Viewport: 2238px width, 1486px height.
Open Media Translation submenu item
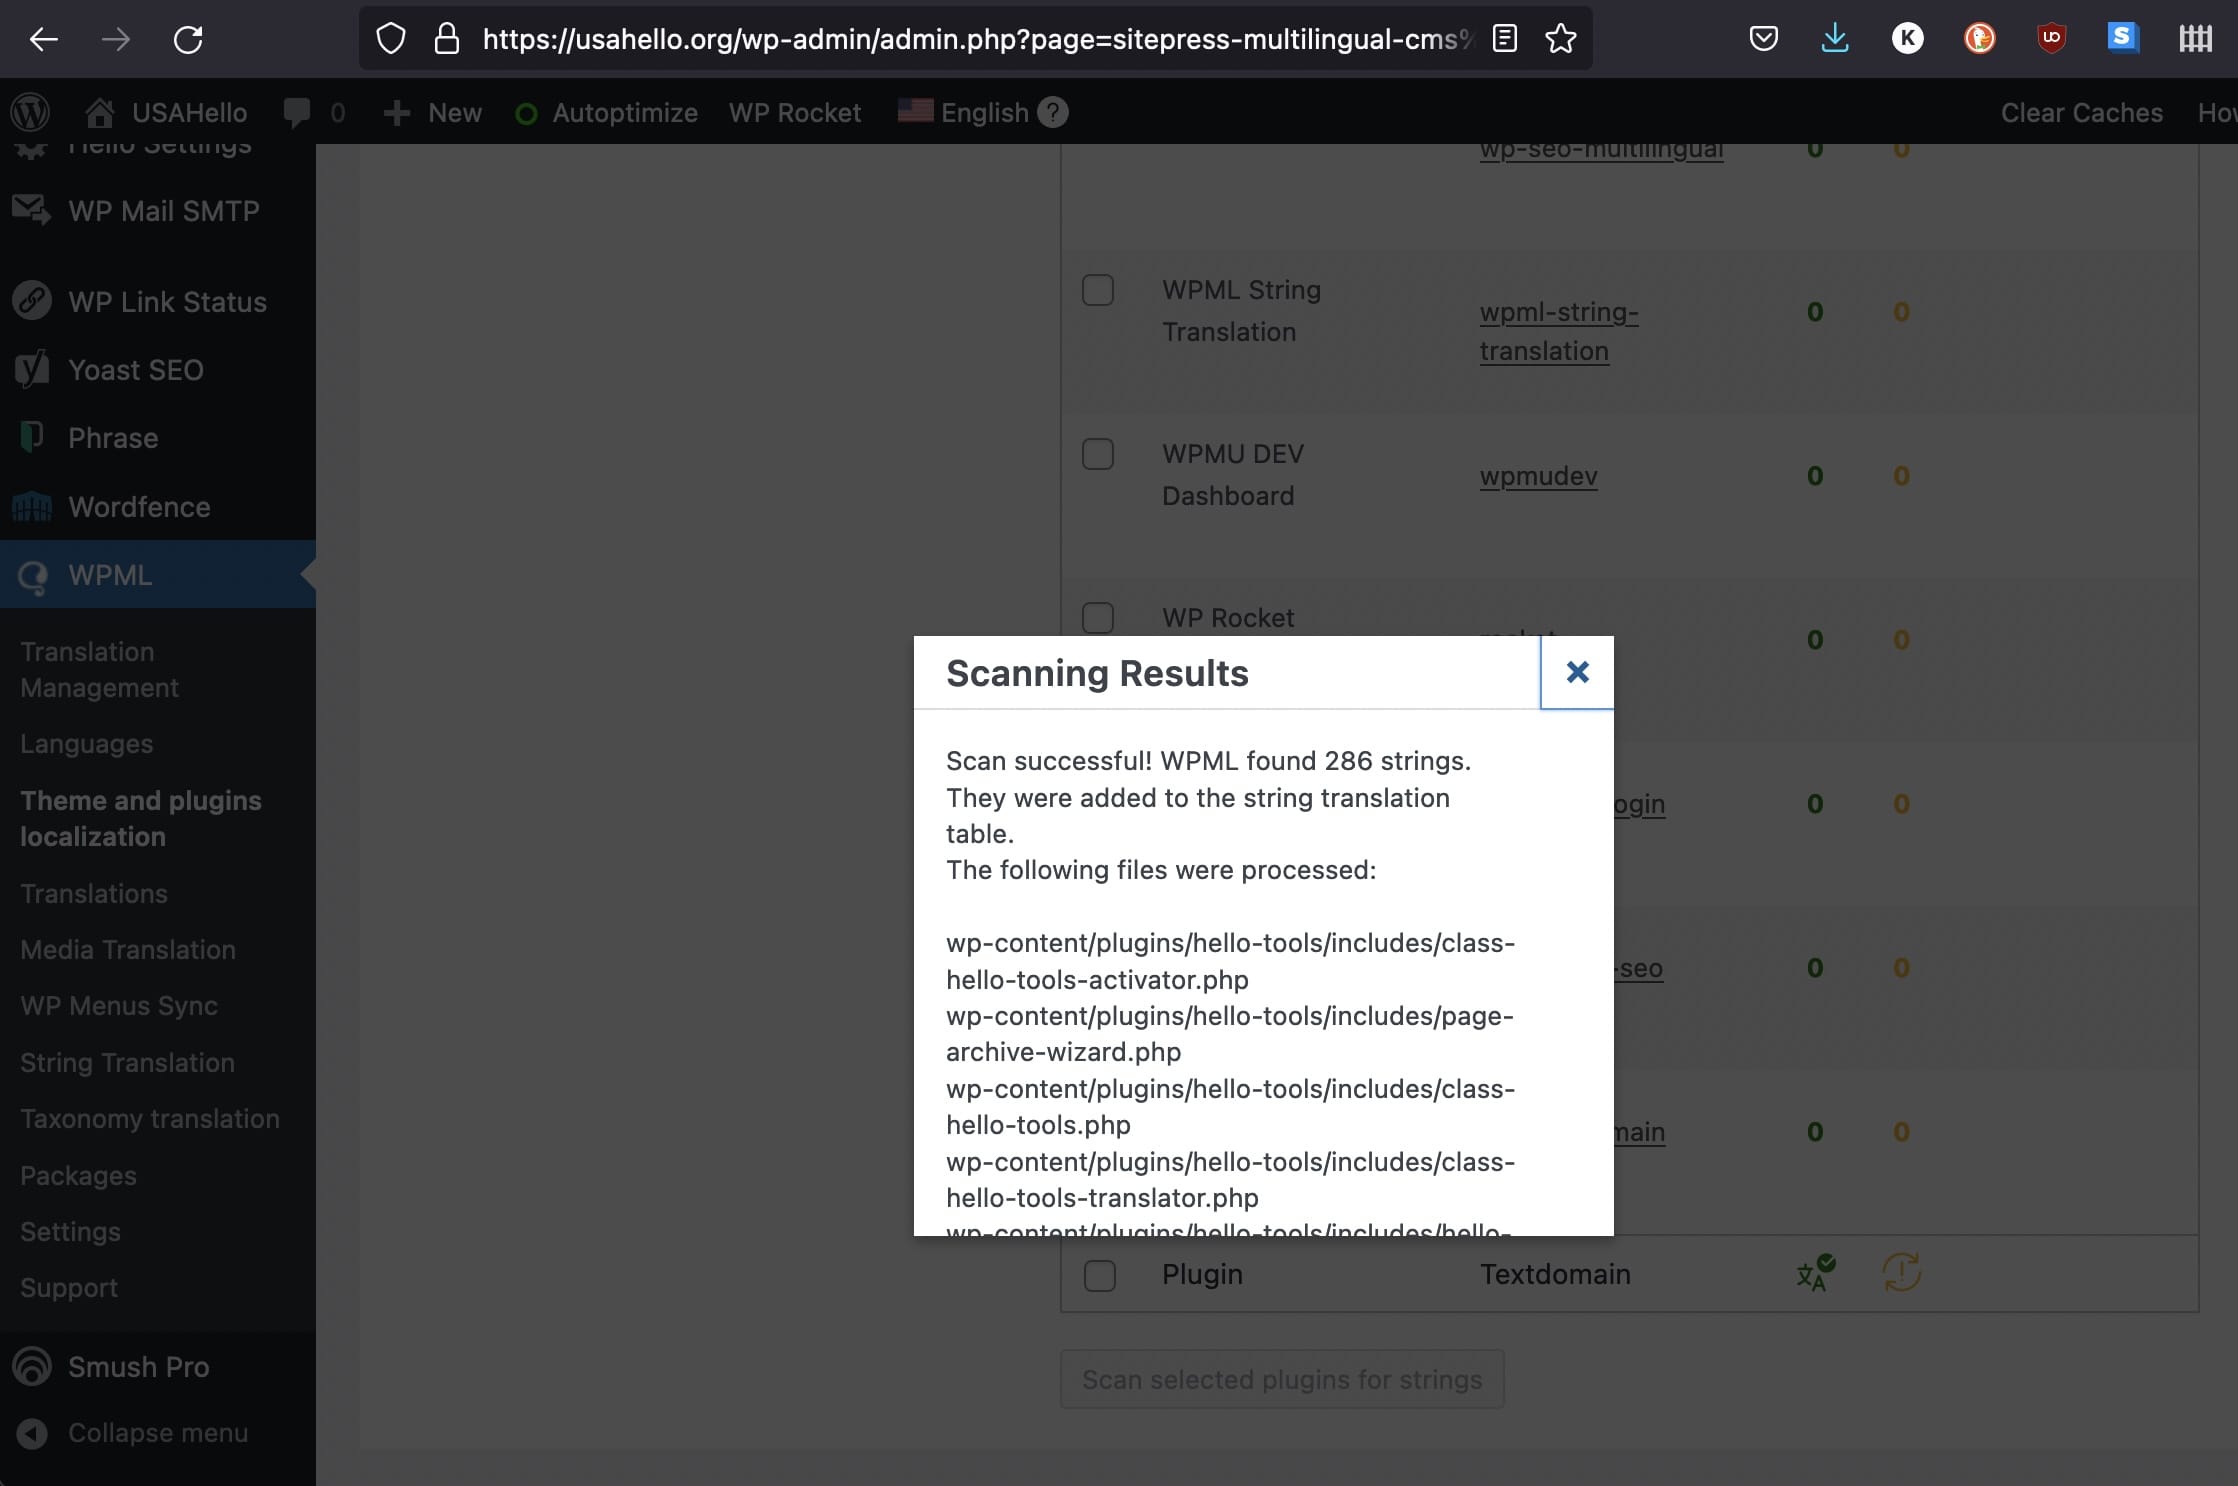(128, 949)
